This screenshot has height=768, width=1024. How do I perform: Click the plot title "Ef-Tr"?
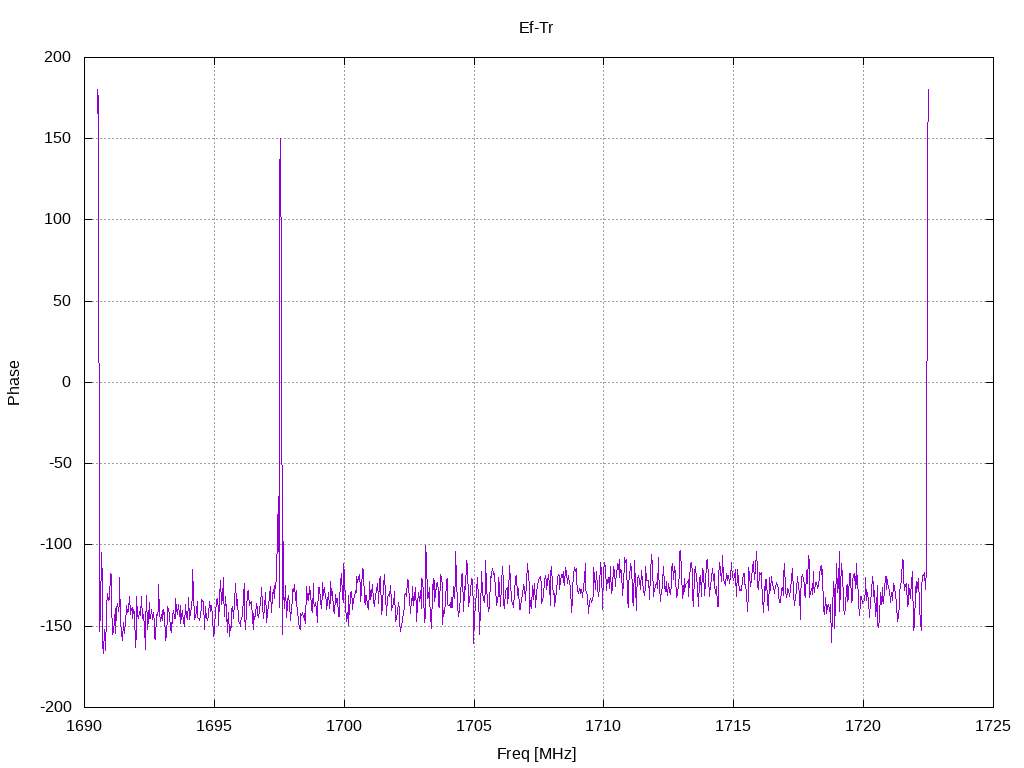pyautogui.click(x=536, y=28)
